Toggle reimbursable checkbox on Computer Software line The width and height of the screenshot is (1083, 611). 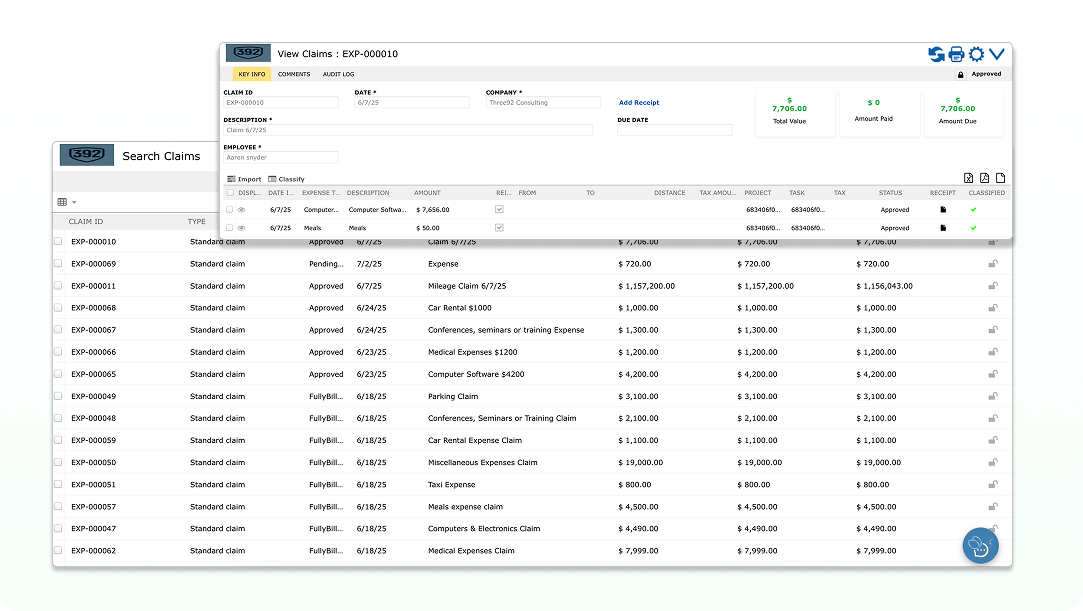coord(499,210)
